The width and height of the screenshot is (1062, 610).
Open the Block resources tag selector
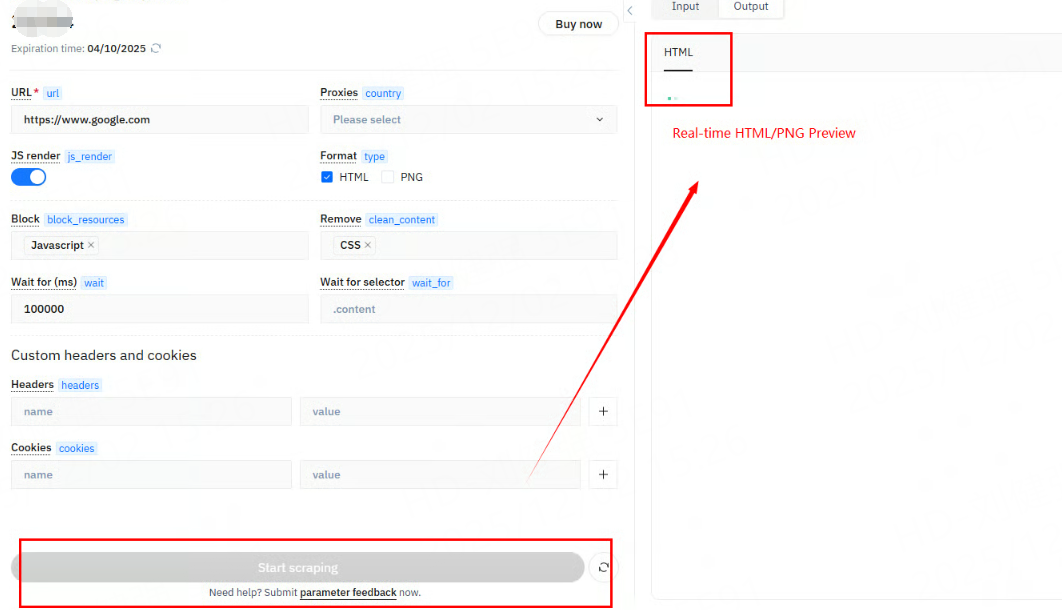point(200,246)
